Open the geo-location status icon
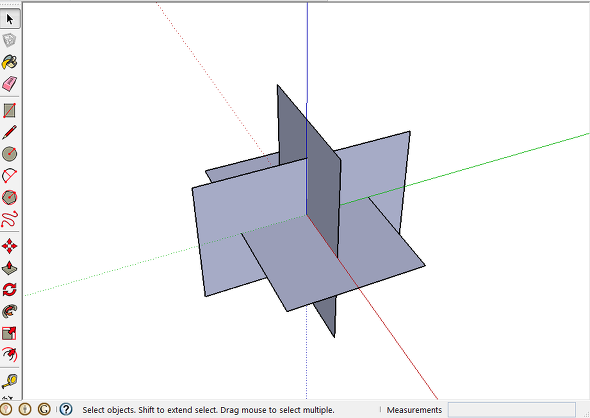 [5, 409]
